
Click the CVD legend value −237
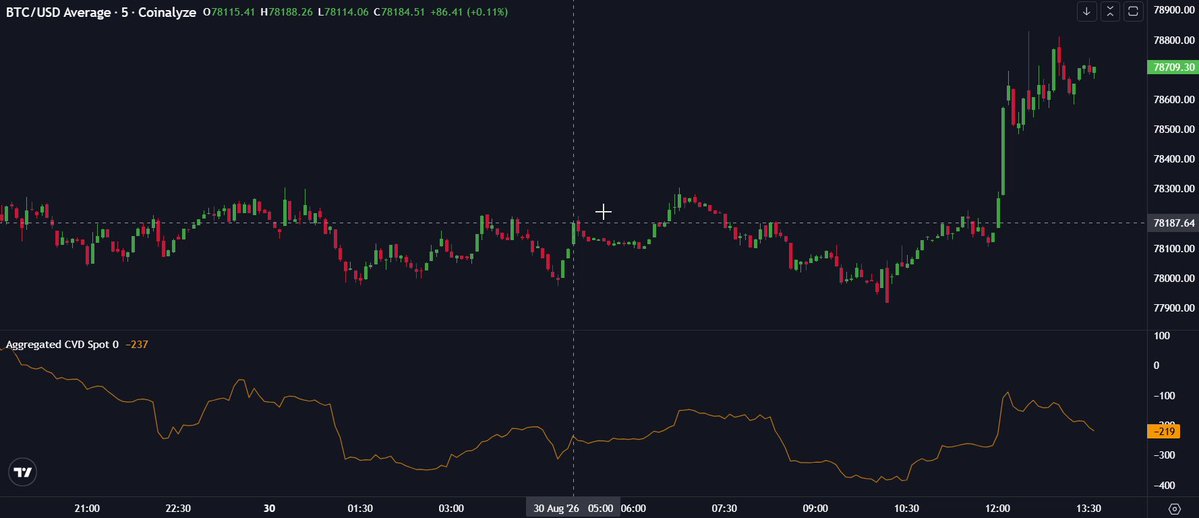click(136, 344)
